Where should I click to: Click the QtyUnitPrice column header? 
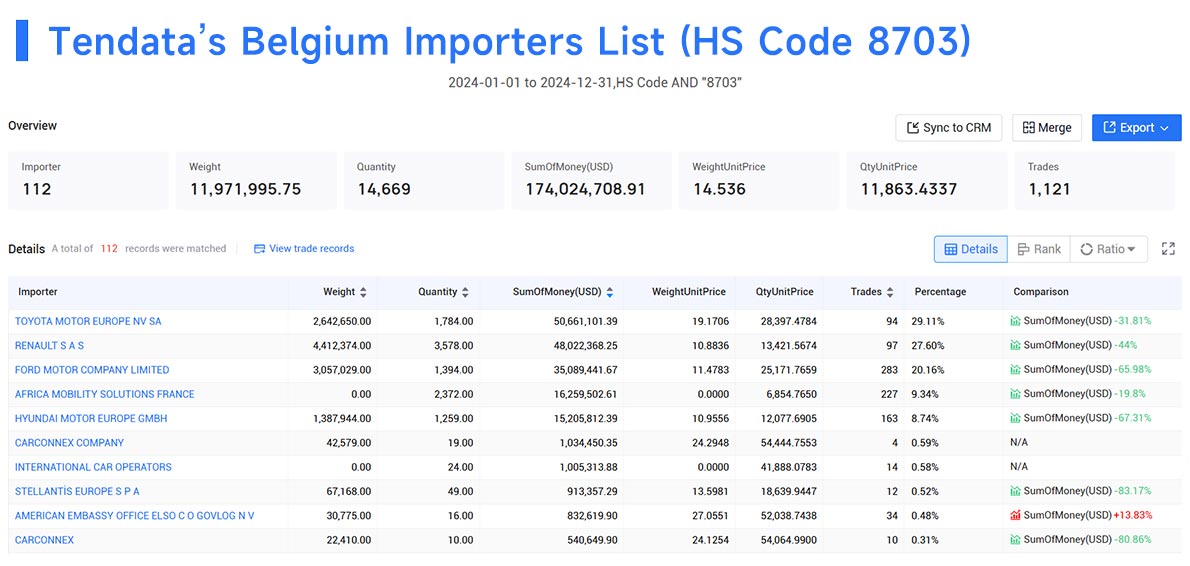[x=785, y=292]
